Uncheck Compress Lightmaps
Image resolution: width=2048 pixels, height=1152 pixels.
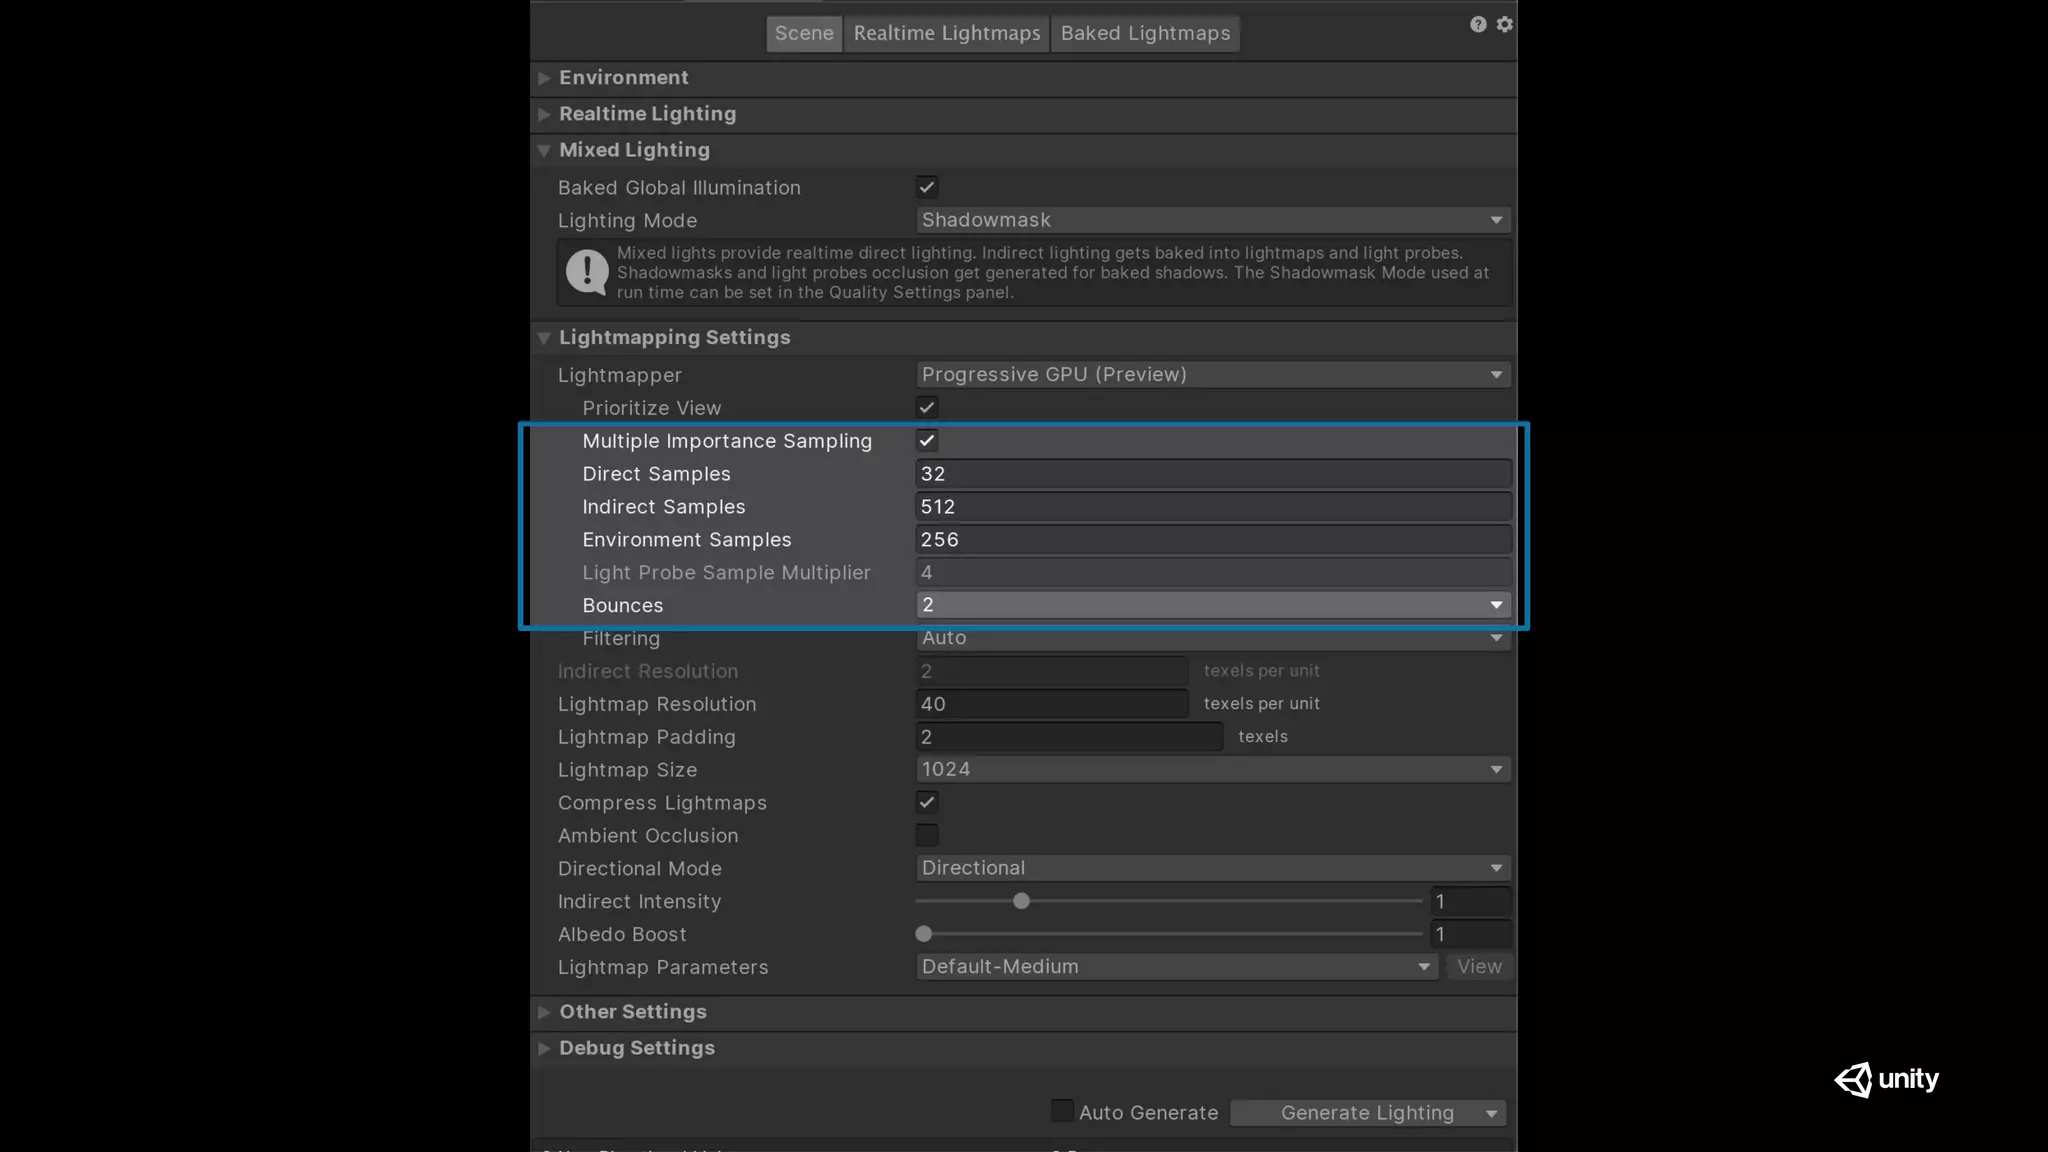tap(927, 802)
